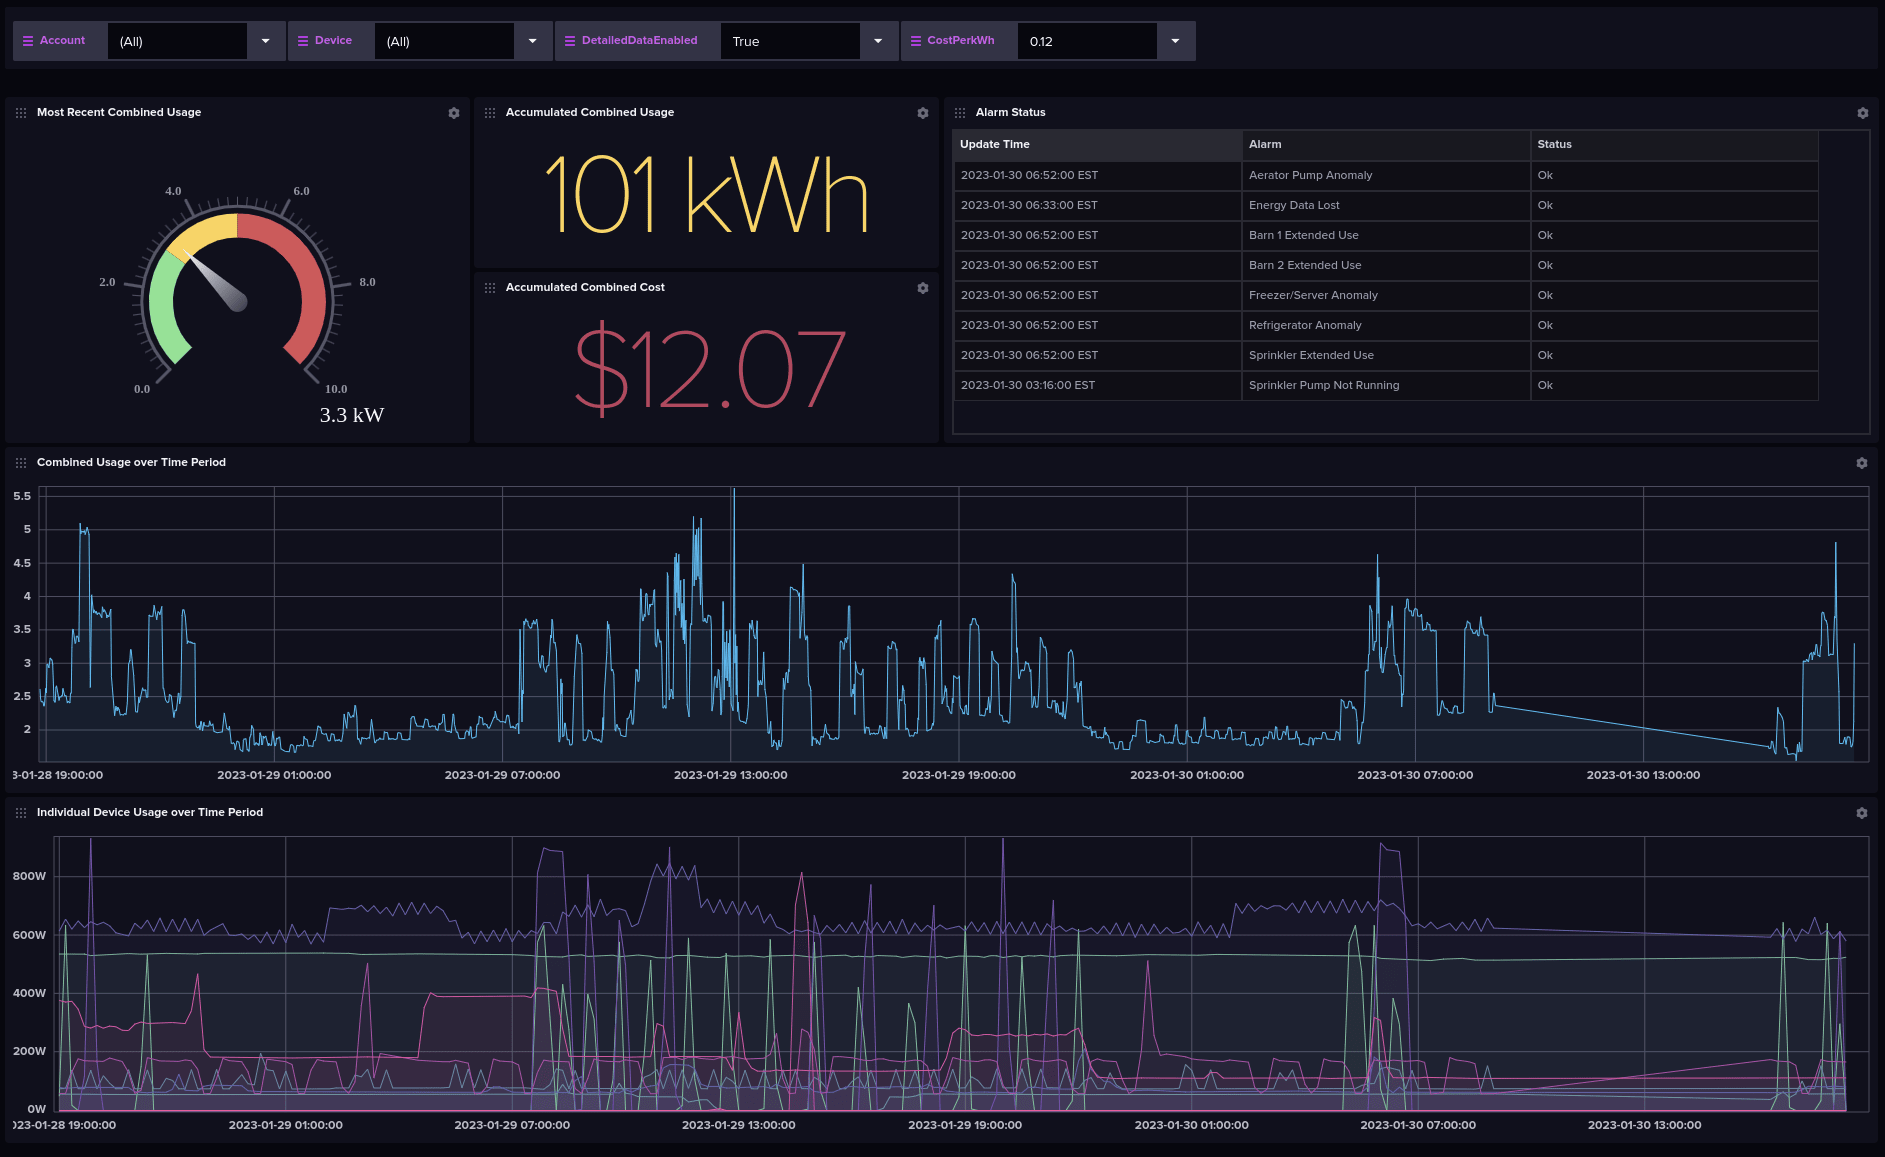Open the settings gear on Accumulated Combined Usage panel
The height and width of the screenshot is (1157, 1885).
923,113
